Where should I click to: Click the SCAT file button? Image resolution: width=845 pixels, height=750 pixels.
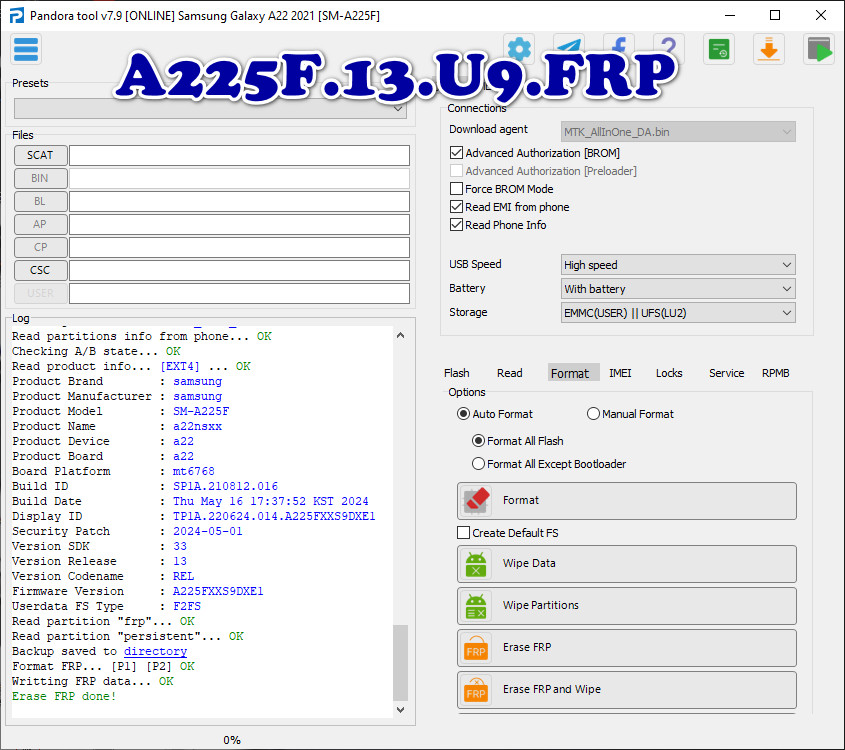[40, 155]
